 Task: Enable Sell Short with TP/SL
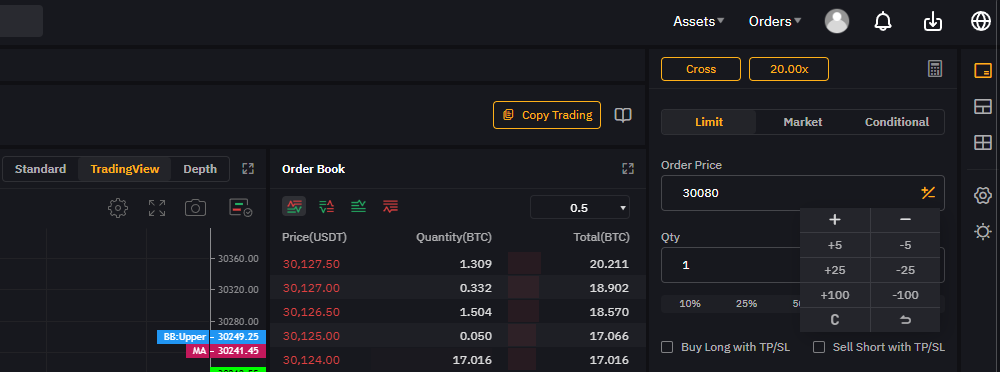tap(820, 347)
